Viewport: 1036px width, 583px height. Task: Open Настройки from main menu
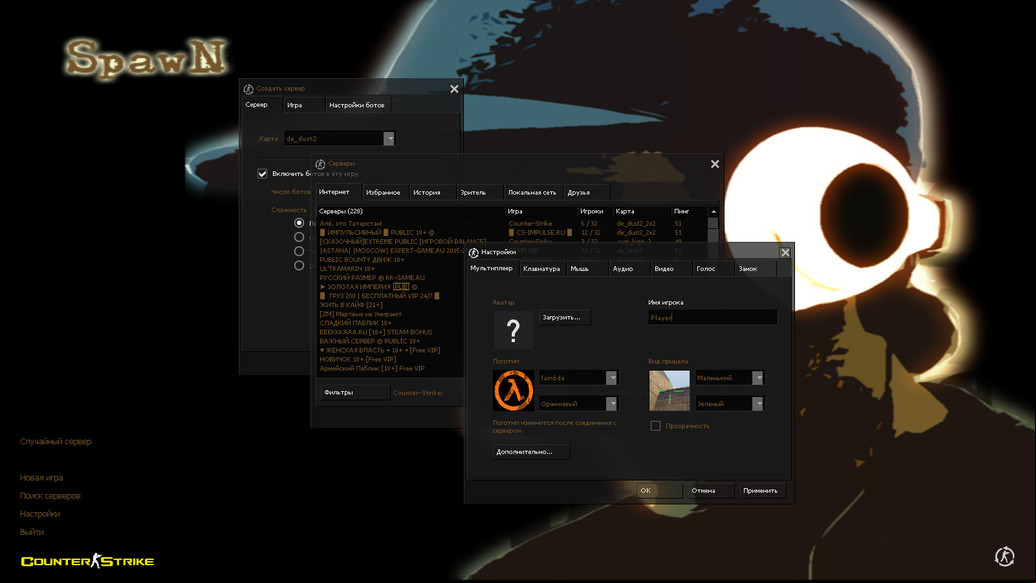[40, 514]
